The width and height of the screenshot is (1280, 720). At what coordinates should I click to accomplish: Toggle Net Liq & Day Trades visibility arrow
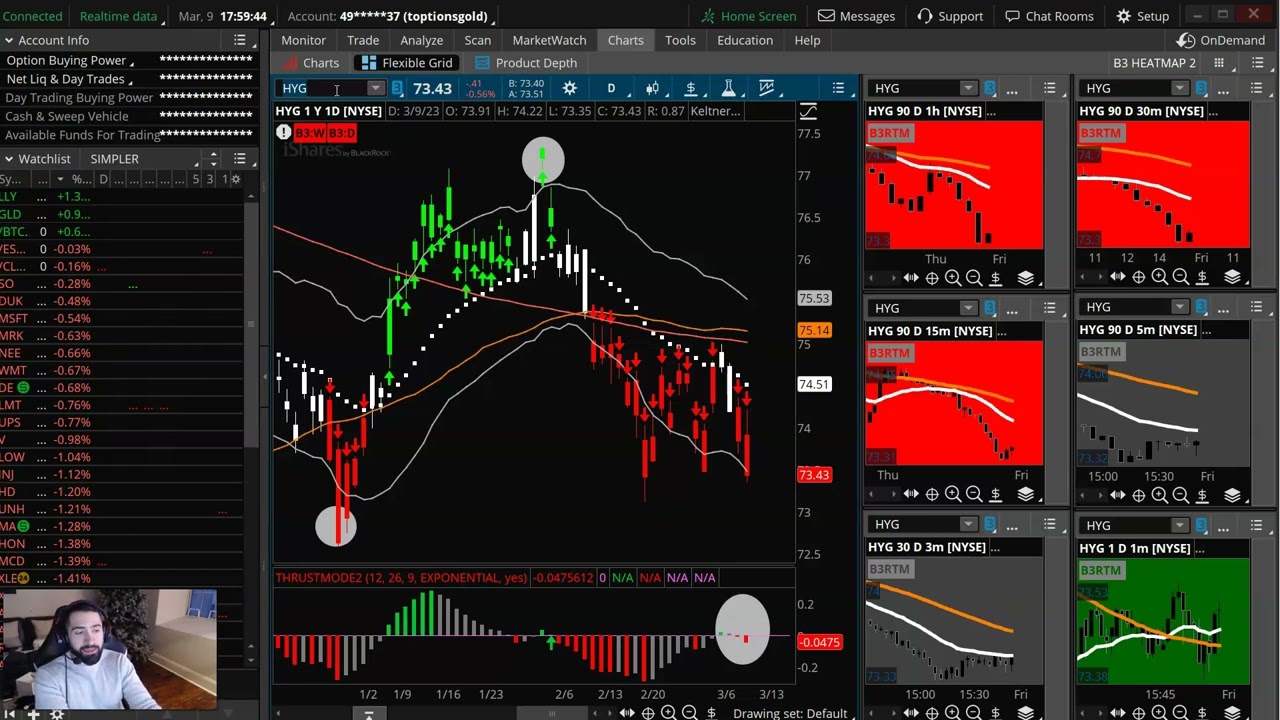(131, 79)
